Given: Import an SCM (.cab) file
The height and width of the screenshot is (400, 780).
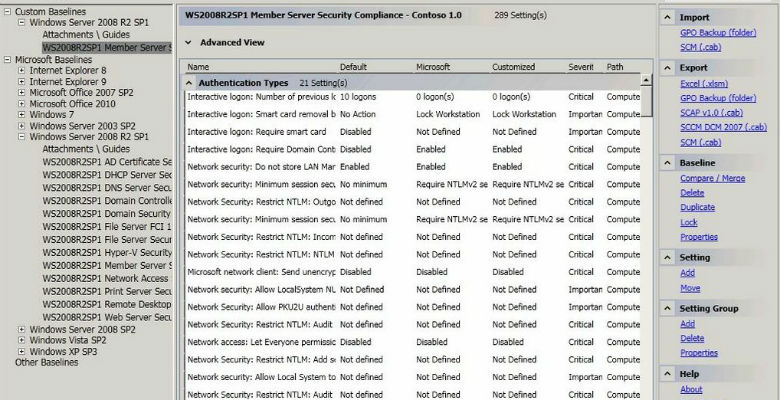Looking at the screenshot, I should (x=700, y=47).
